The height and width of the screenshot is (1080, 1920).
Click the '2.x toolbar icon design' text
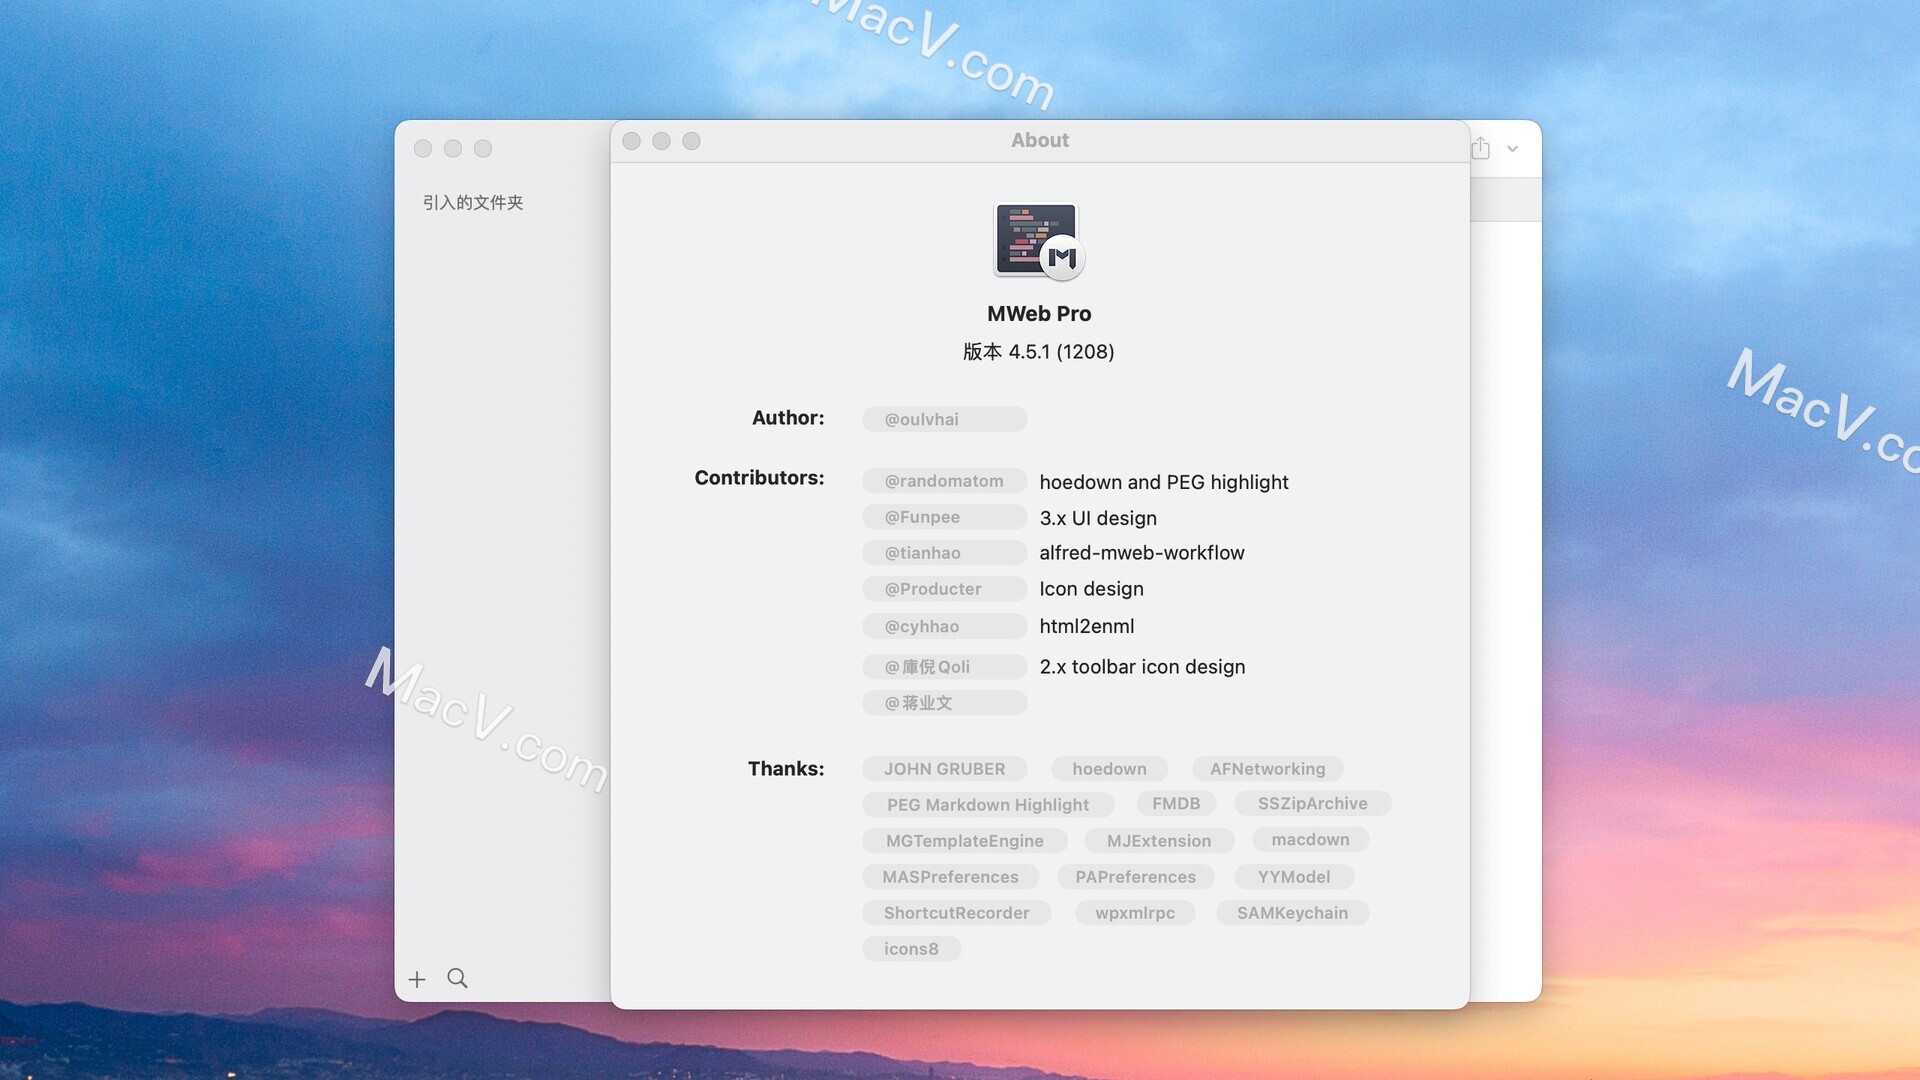pos(1142,667)
